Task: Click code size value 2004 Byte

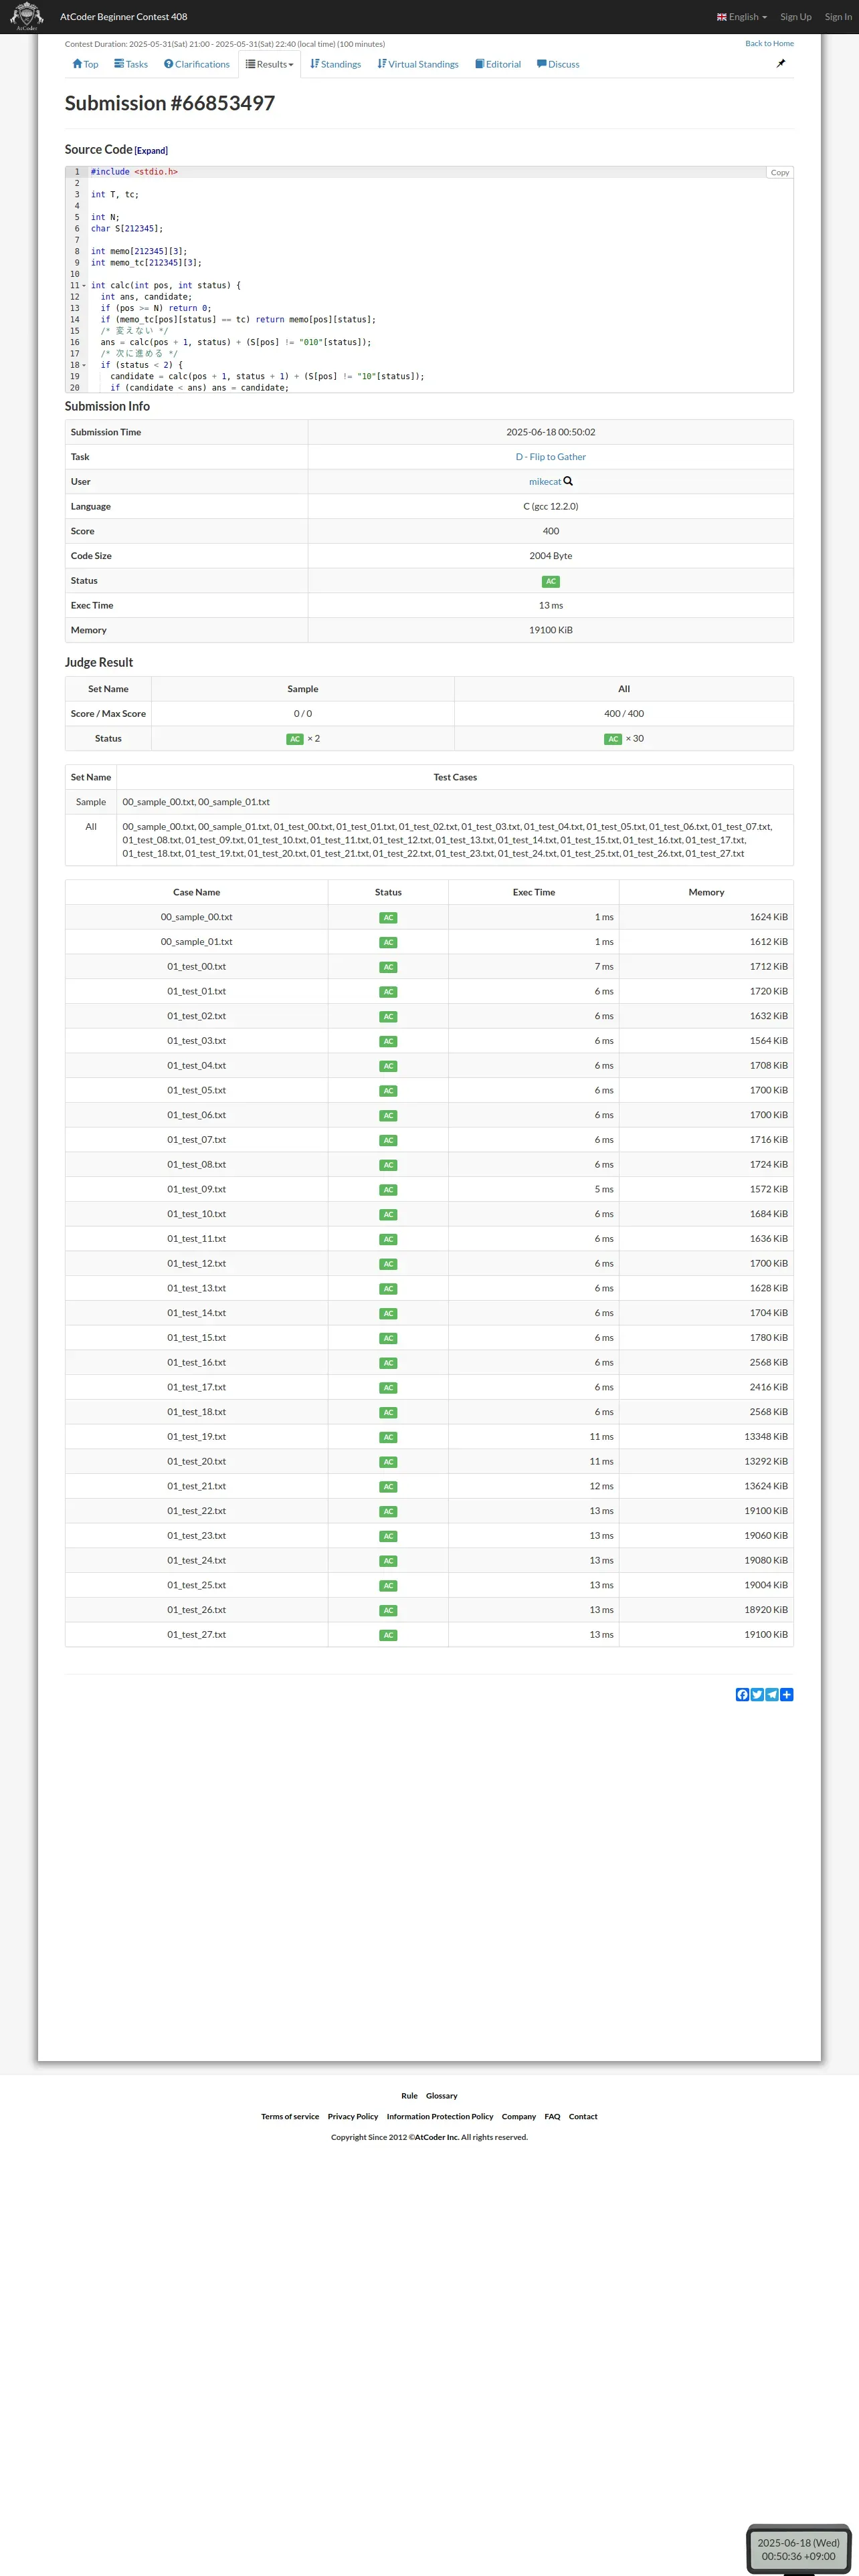Action: click(x=551, y=556)
